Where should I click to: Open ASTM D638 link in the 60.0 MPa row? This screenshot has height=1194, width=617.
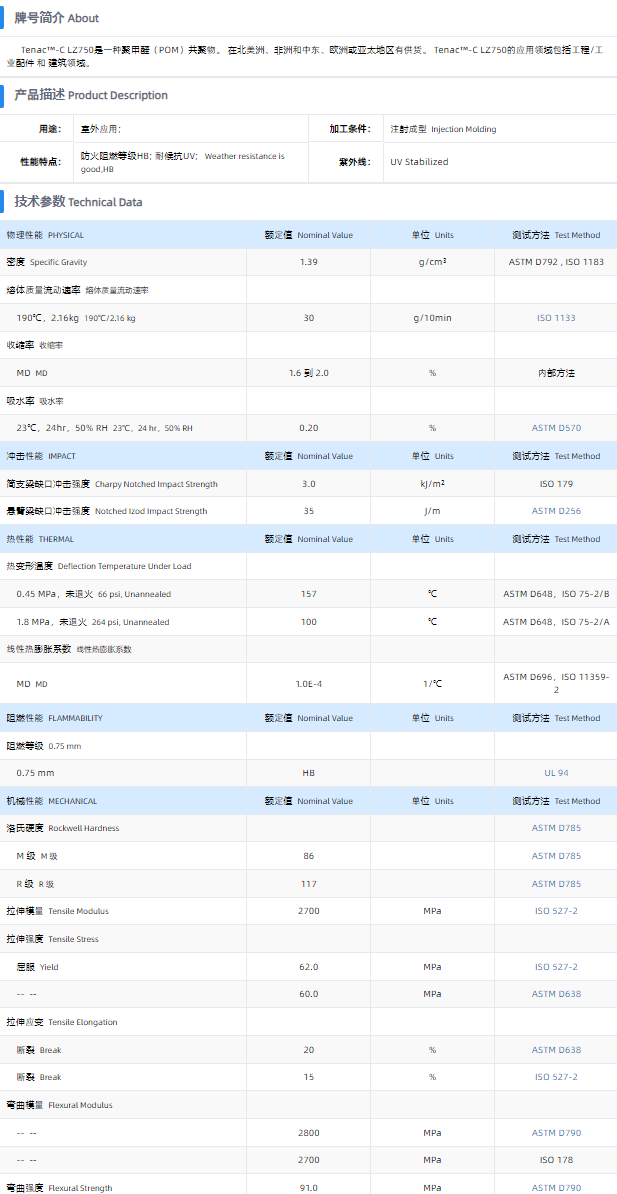[556, 994]
